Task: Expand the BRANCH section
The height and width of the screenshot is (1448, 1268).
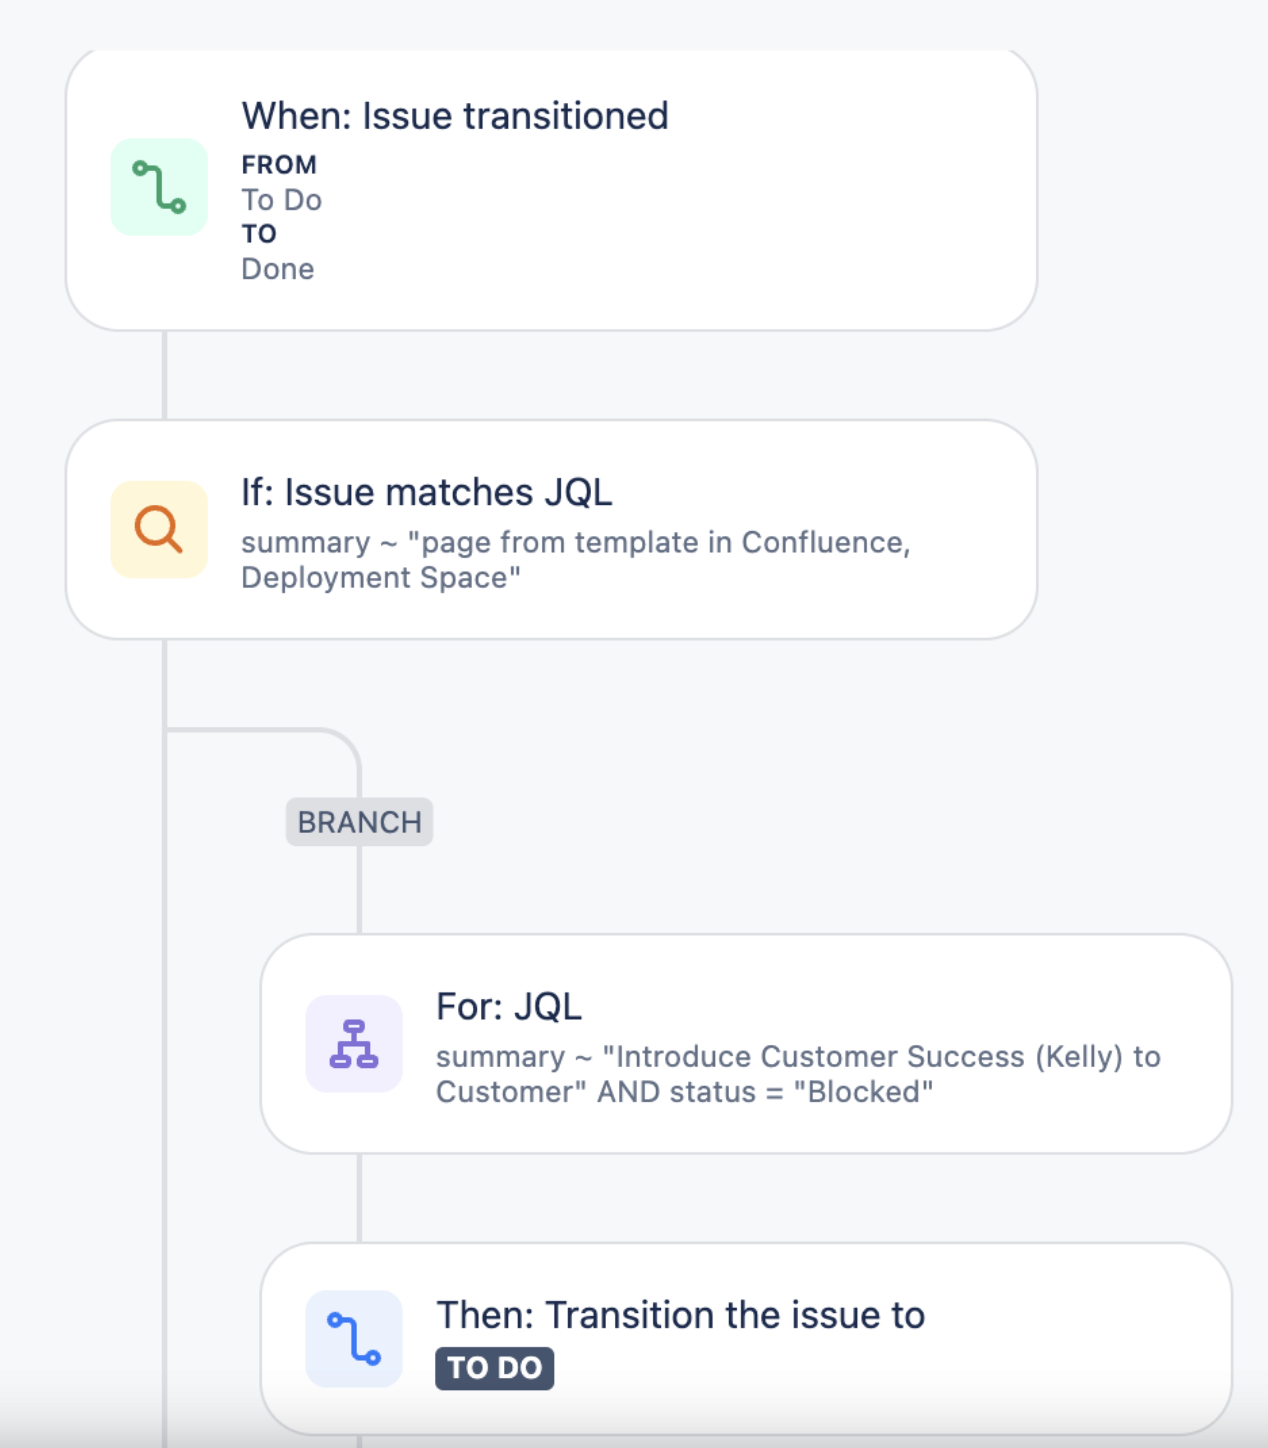Action: point(358,822)
